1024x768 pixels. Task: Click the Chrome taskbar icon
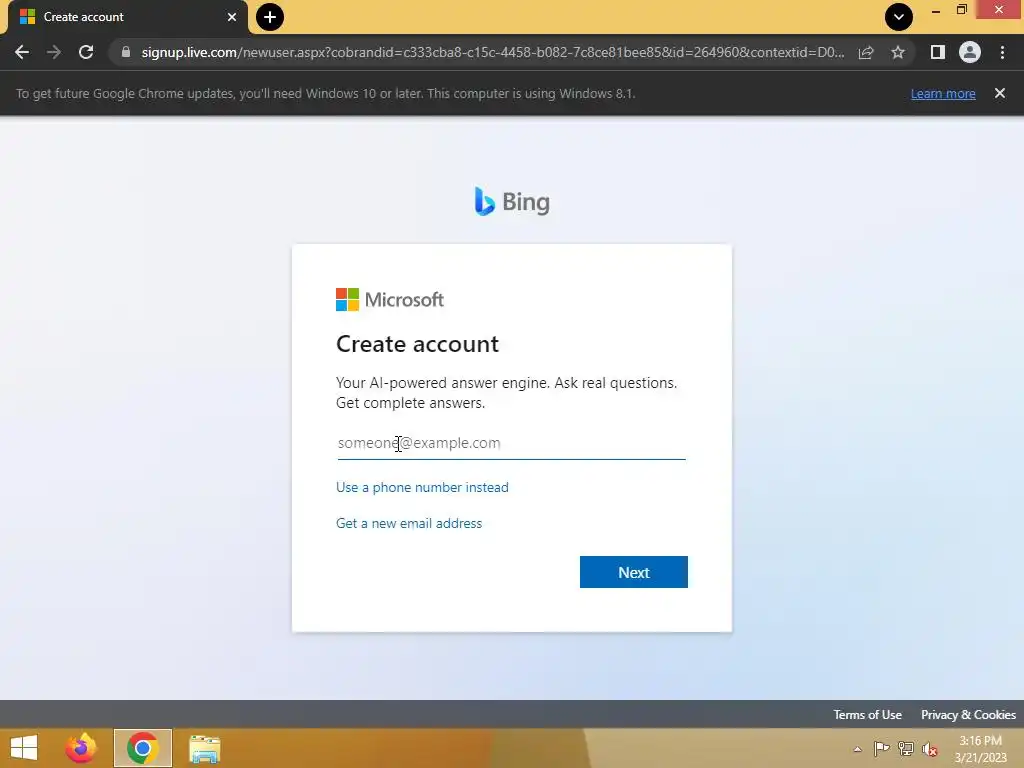[142, 748]
